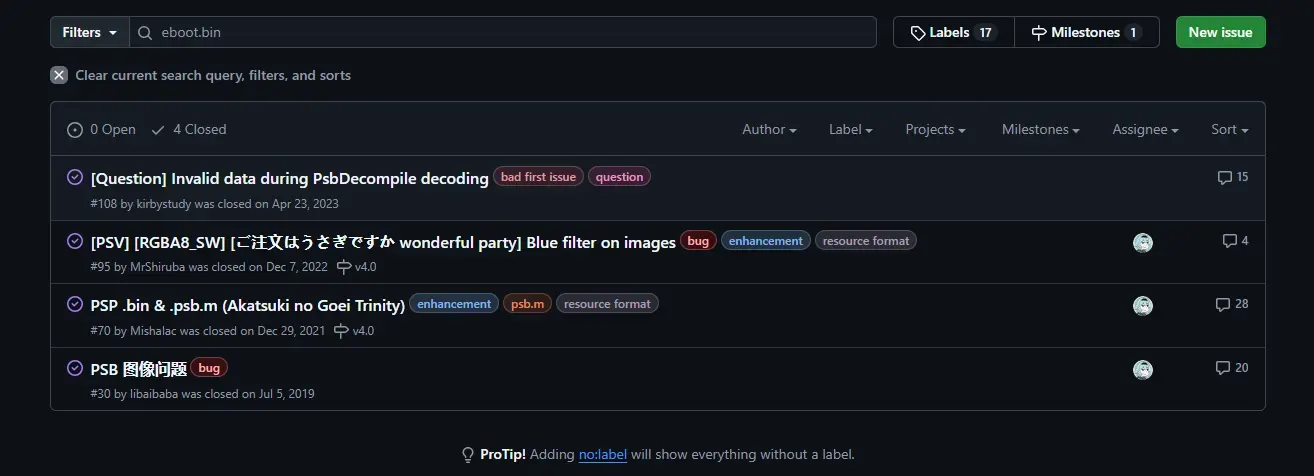Click enhancement label on issue #95
The image size is (1314, 476).
[765, 241]
